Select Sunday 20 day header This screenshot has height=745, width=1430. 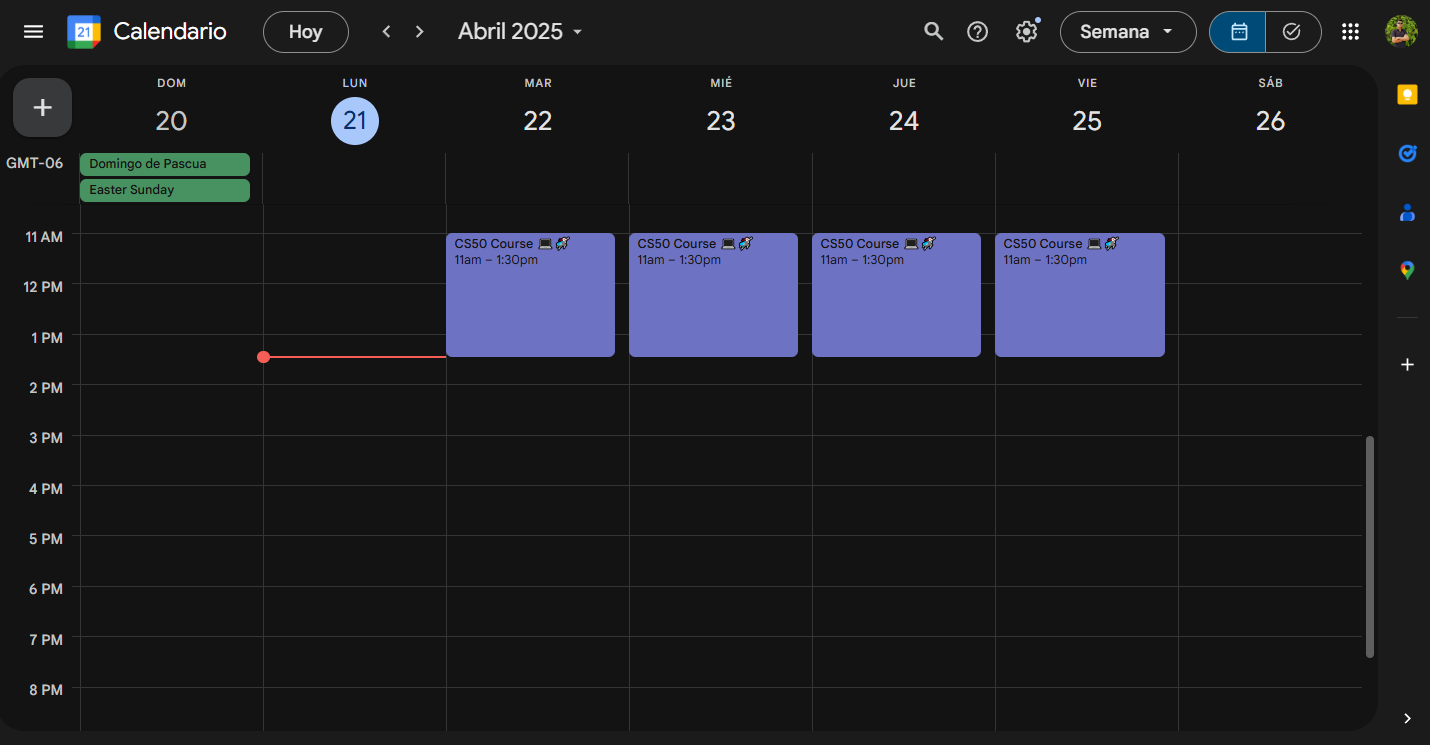click(171, 121)
